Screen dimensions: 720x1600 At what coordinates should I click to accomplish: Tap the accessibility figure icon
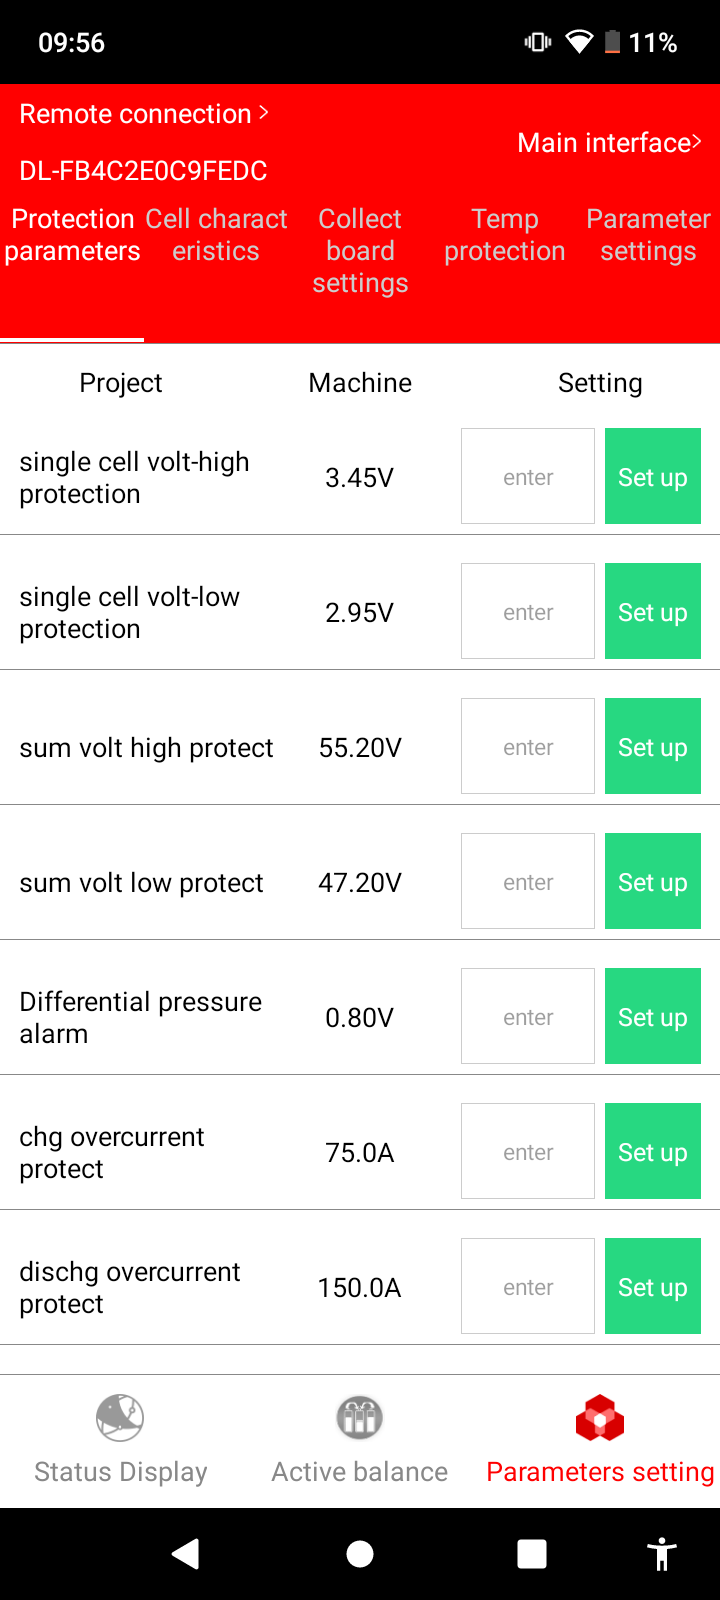pyautogui.click(x=661, y=1554)
